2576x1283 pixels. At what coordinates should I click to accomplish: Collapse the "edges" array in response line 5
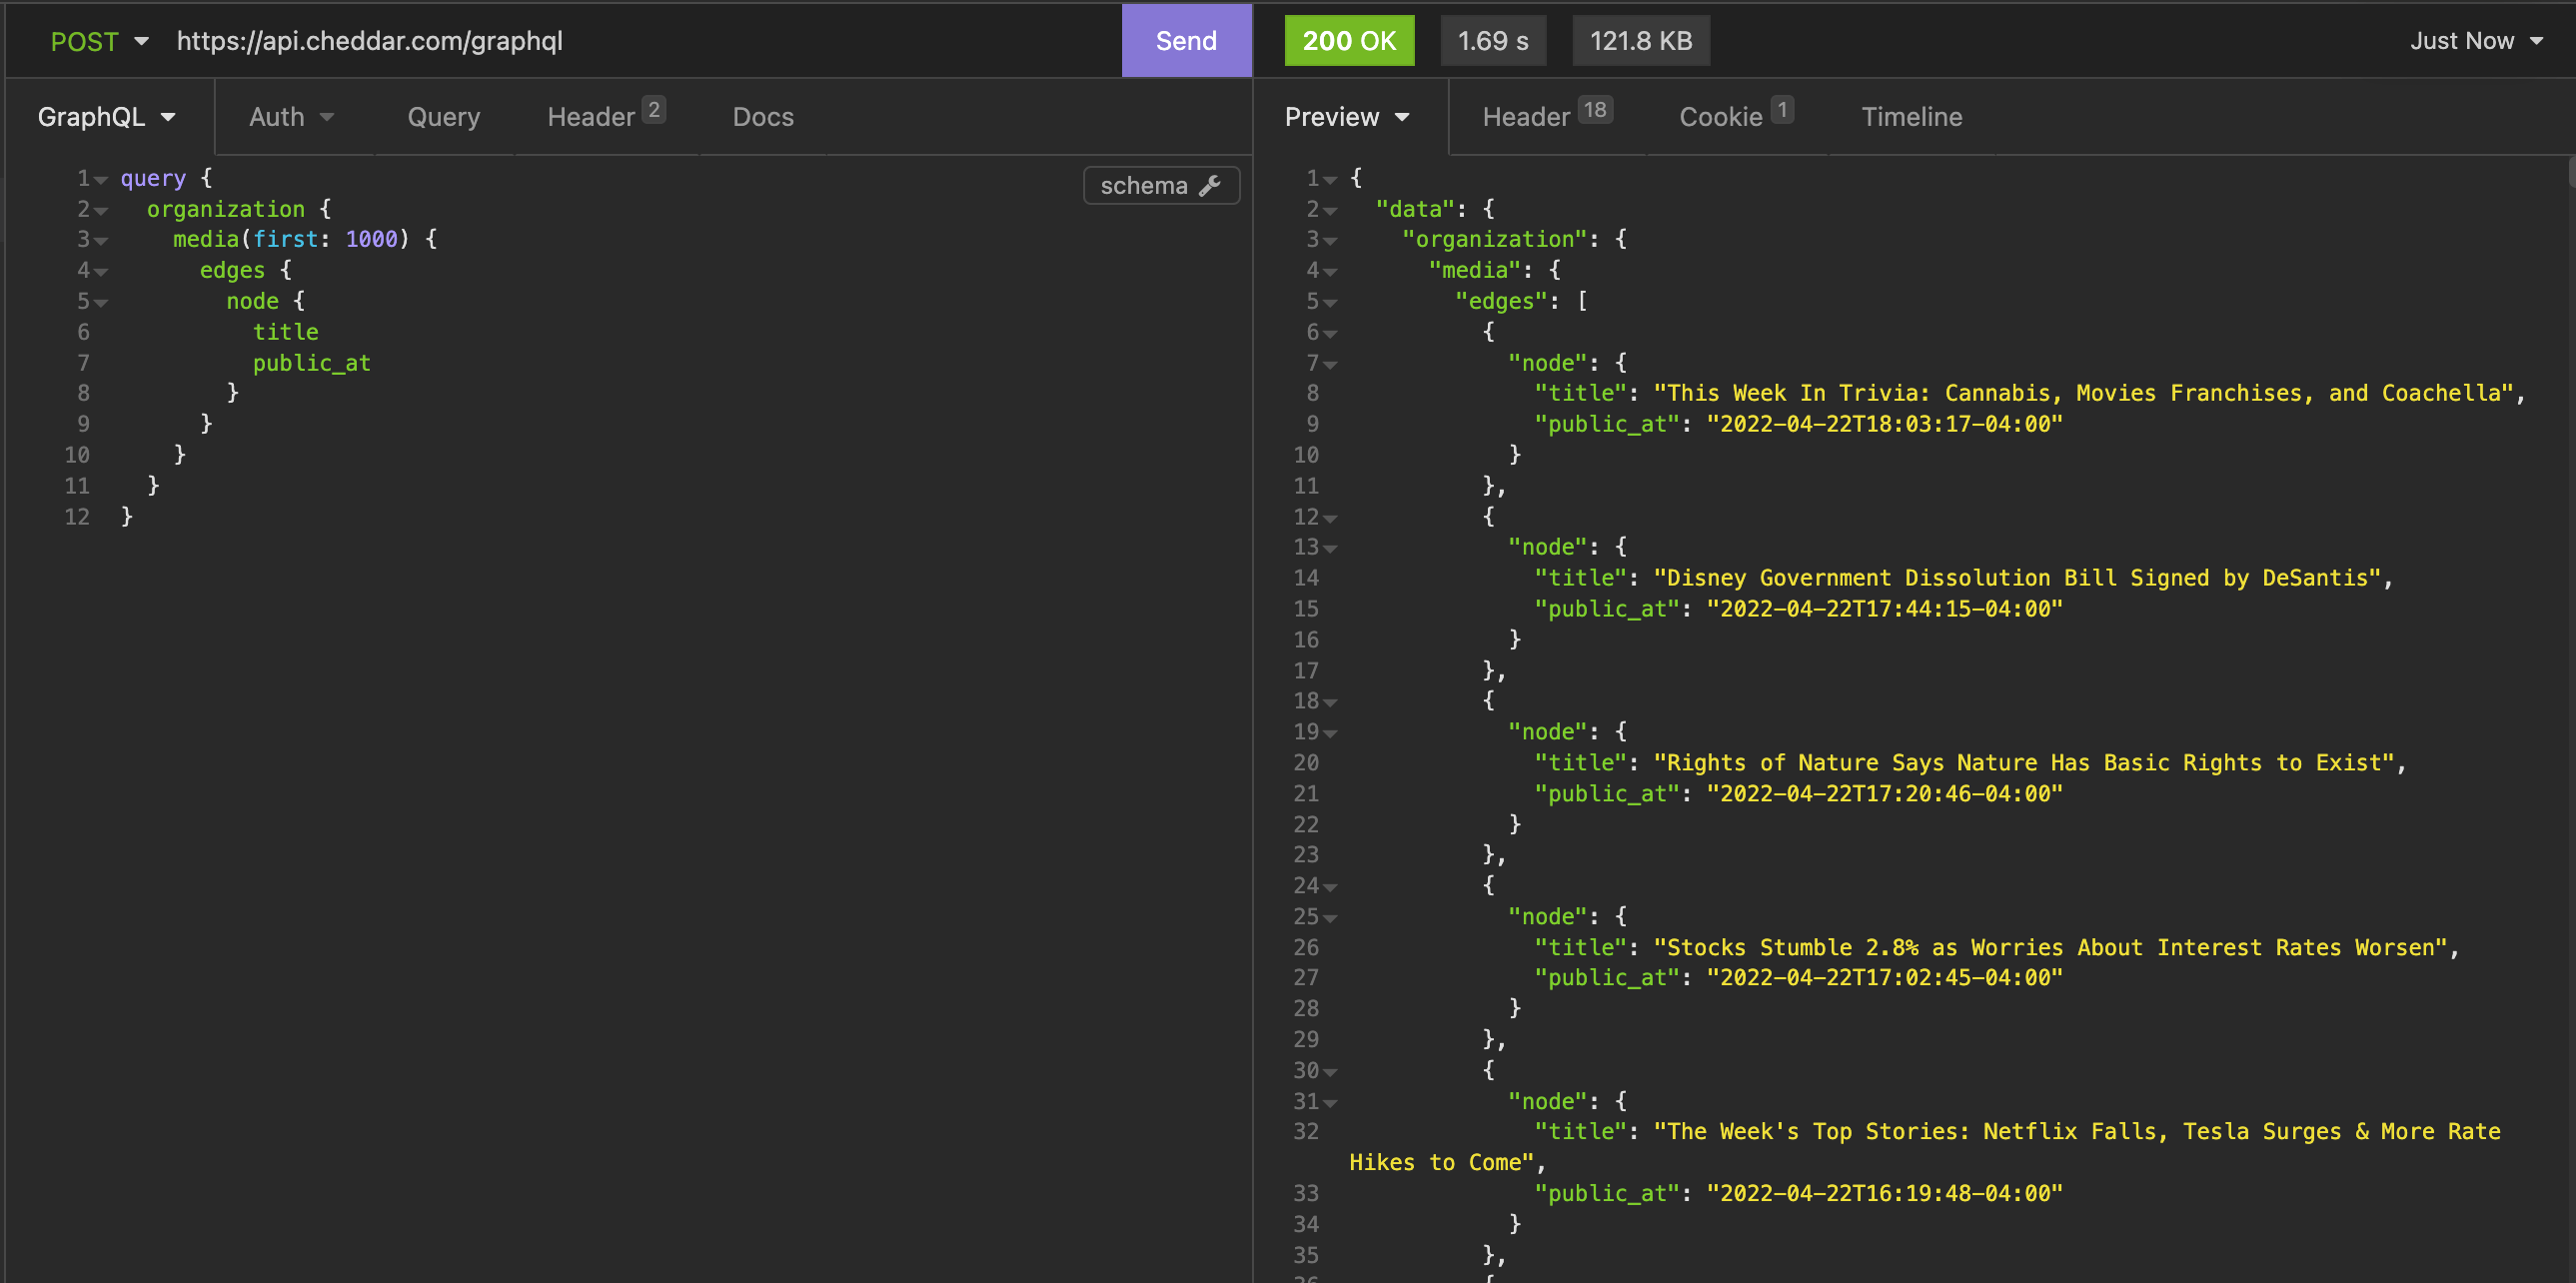pos(1330,302)
